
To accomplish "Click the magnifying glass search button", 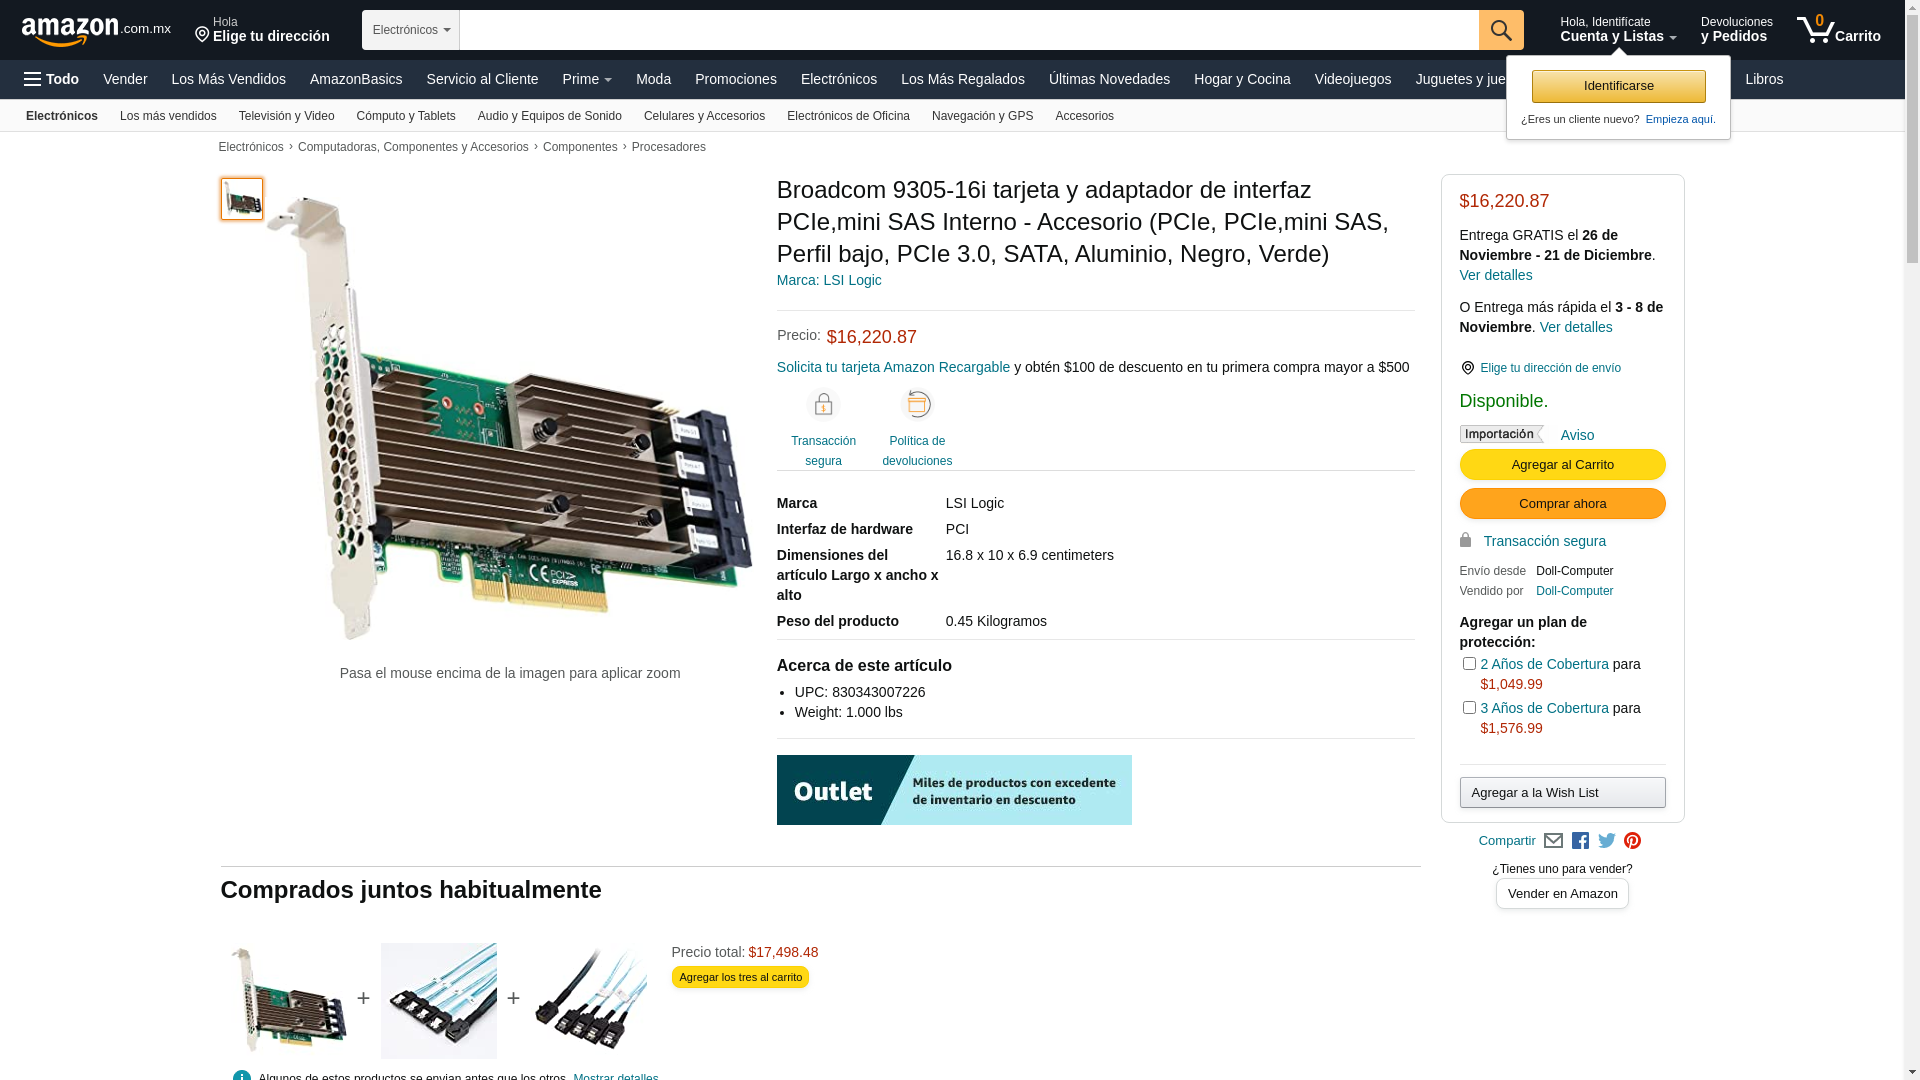I will point(1501,30).
